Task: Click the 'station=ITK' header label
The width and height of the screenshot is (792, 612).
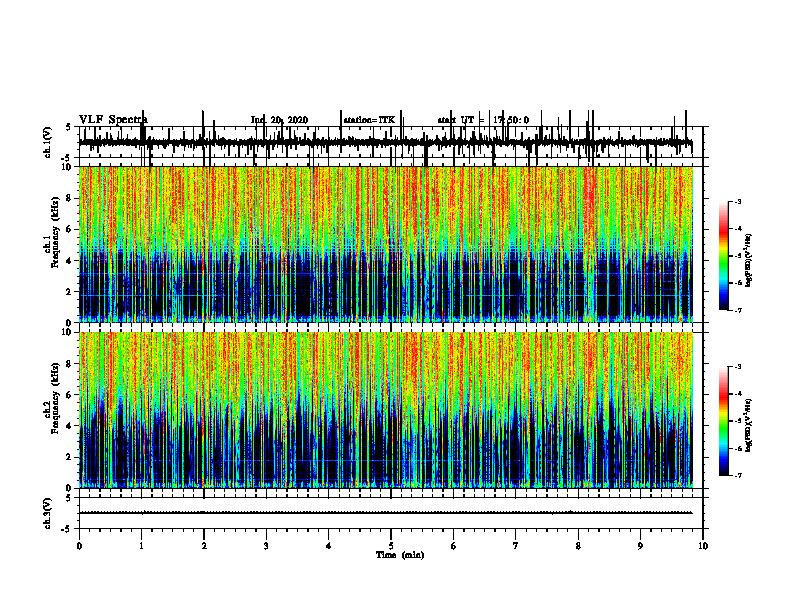Action: pyautogui.click(x=369, y=120)
